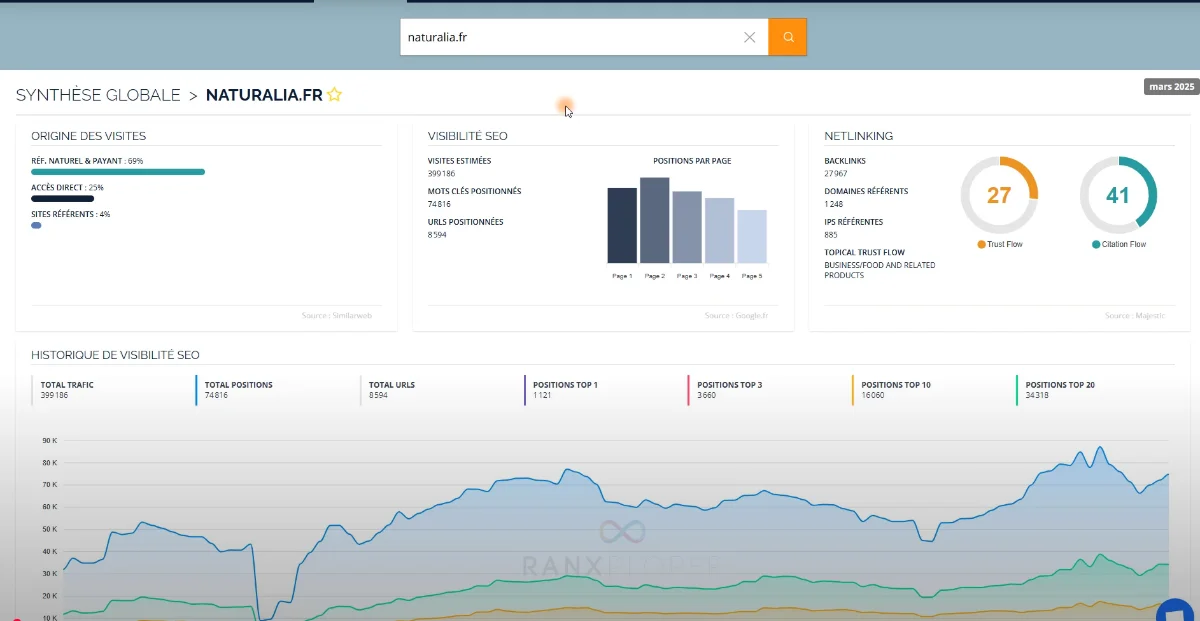Click the Domaines référents value 1248
1200x621 pixels.
pyautogui.click(x=835, y=204)
